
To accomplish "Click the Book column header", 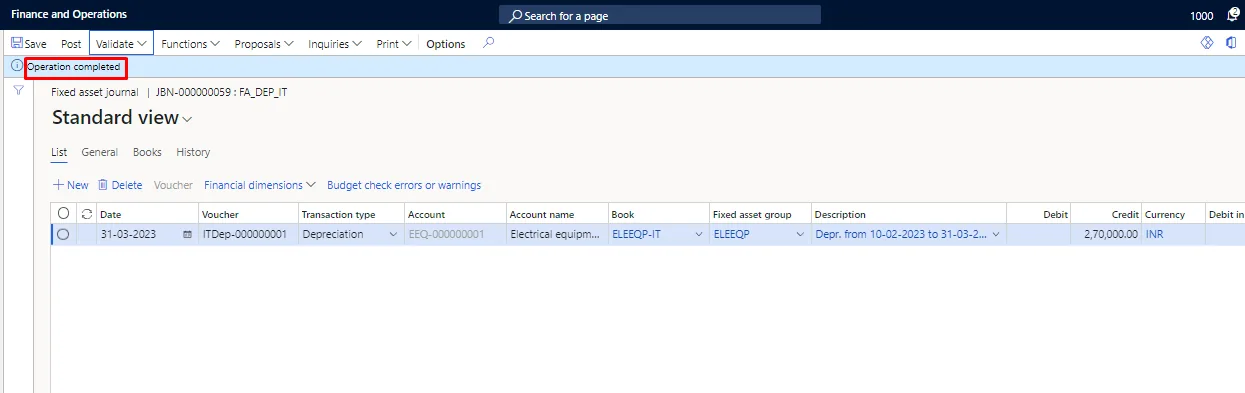I will point(623,214).
